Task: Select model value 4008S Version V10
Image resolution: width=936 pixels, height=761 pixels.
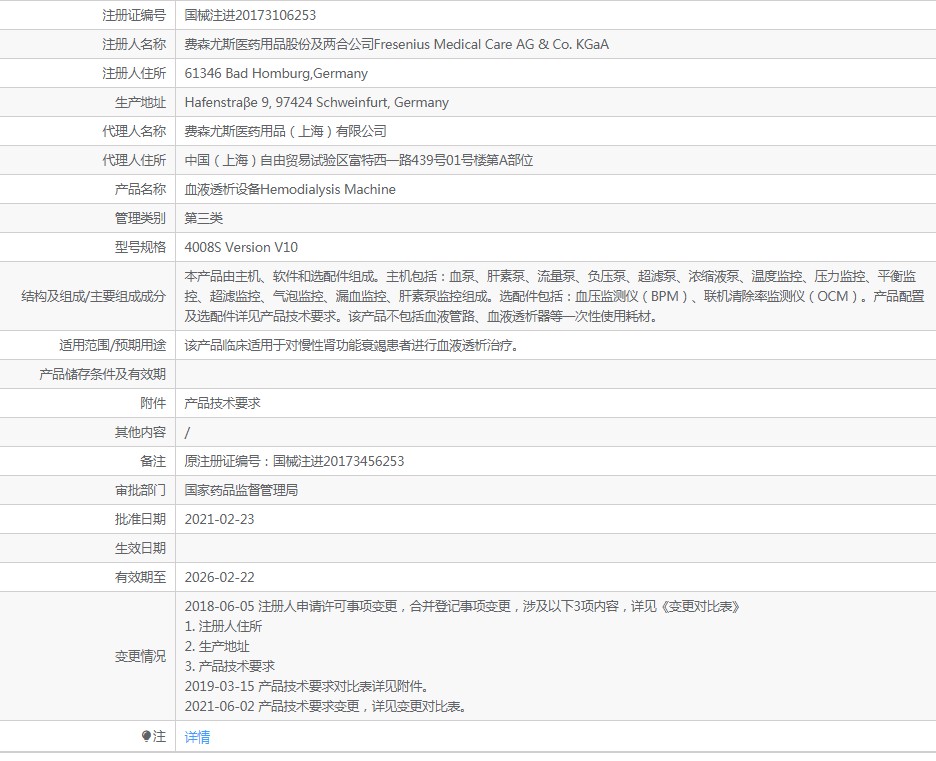Action: point(241,247)
